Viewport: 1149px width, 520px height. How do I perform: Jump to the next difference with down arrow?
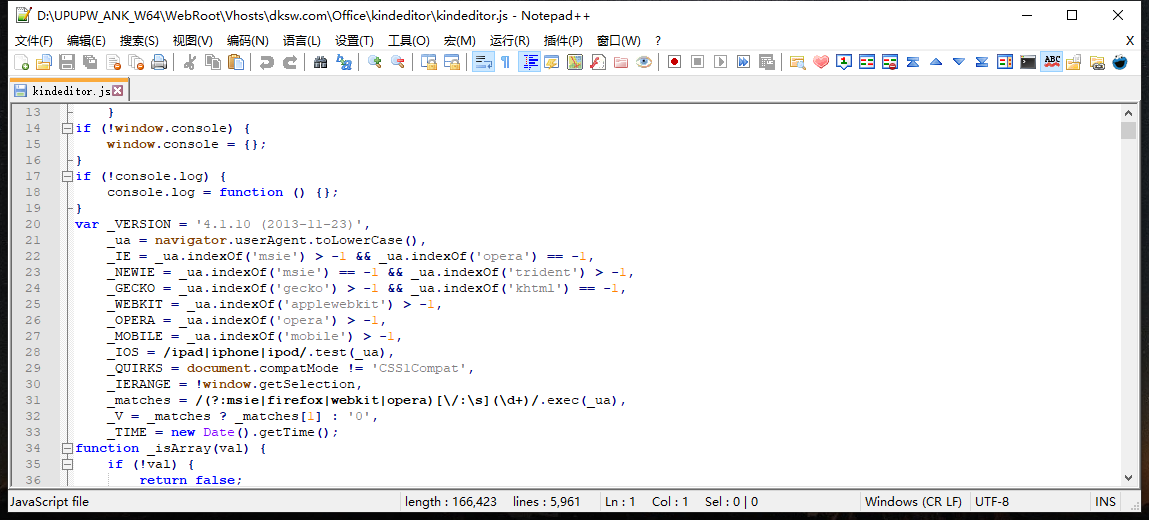click(x=958, y=62)
